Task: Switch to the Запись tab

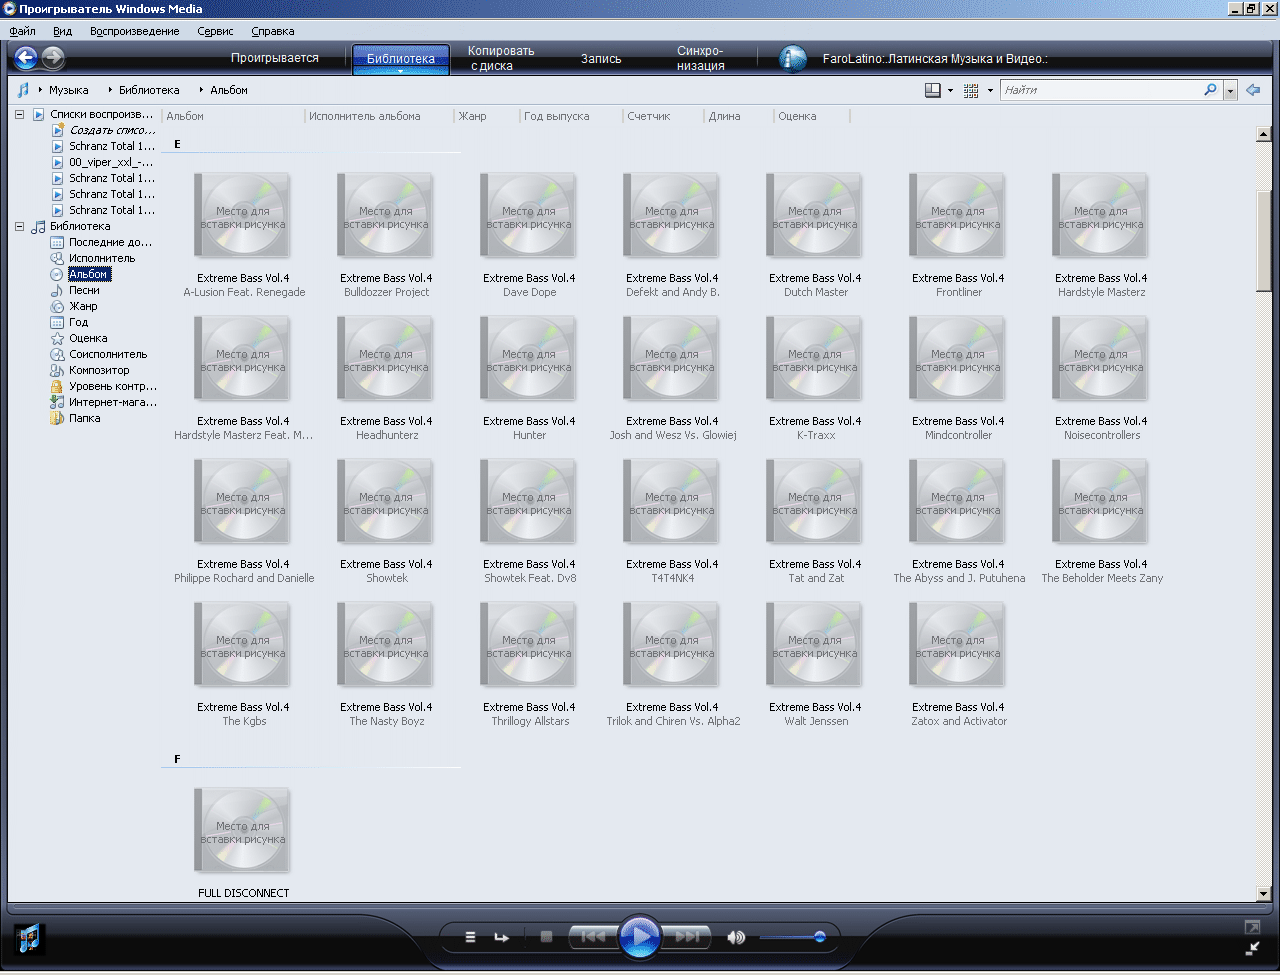Action: click(x=601, y=59)
